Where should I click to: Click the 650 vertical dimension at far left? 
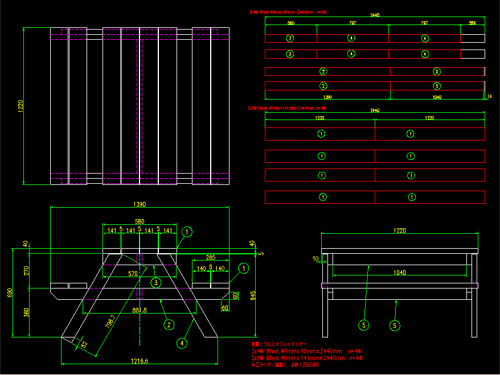[10, 293]
